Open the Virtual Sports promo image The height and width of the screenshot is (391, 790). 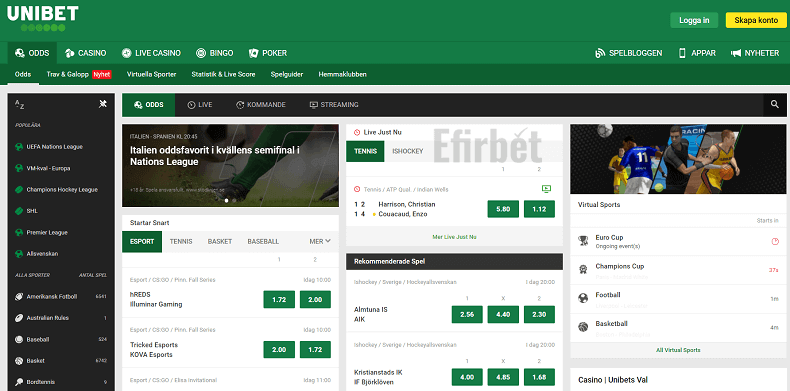tap(678, 159)
